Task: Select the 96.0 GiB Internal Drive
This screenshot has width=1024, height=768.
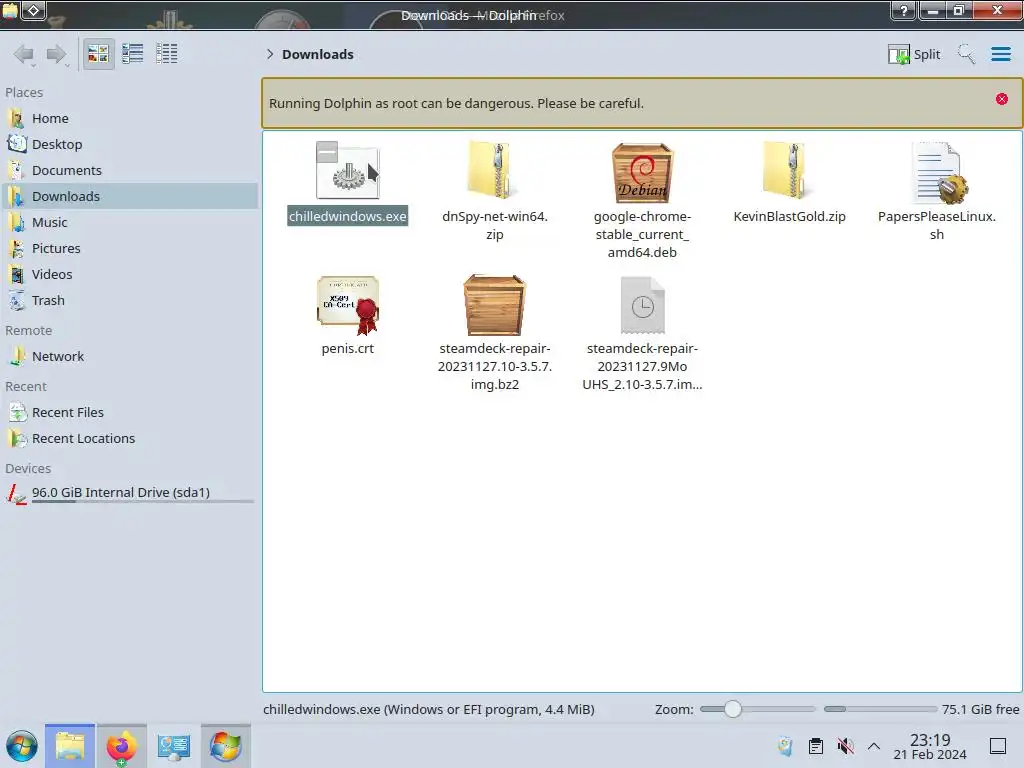Action: (x=131, y=493)
